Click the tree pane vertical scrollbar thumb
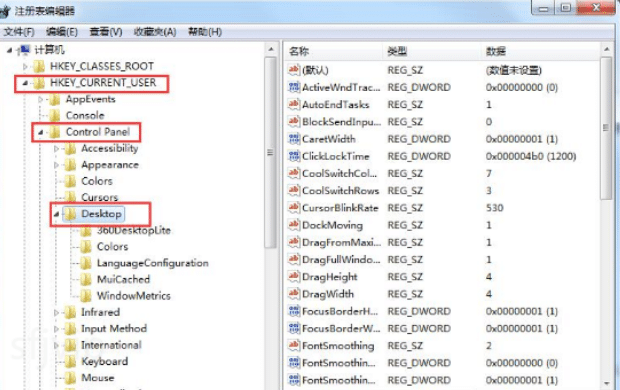The height and width of the screenshot is (390, 620). click(x=271, y=152)
